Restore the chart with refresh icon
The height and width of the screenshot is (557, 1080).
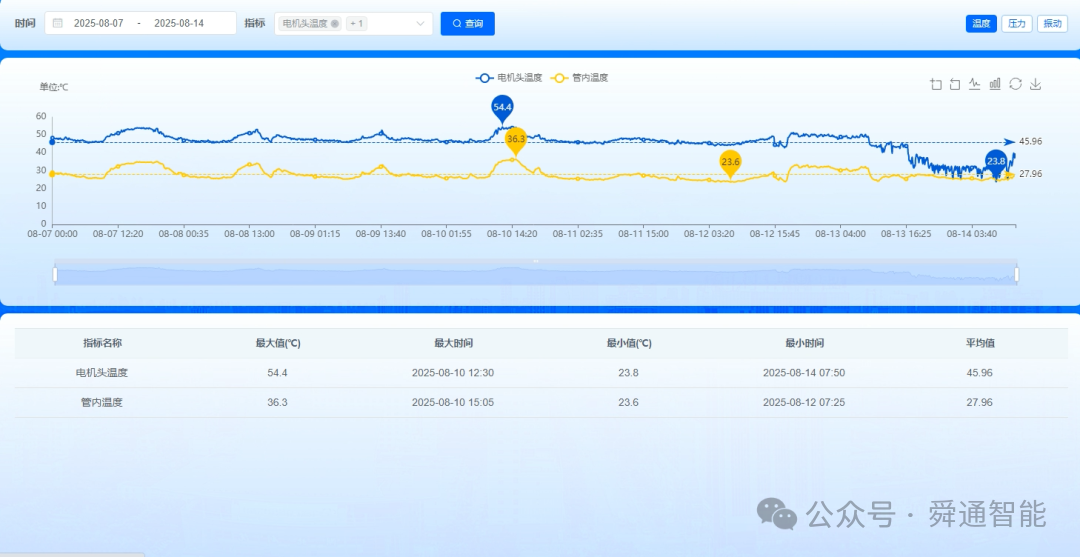(x=1015, y=84)
